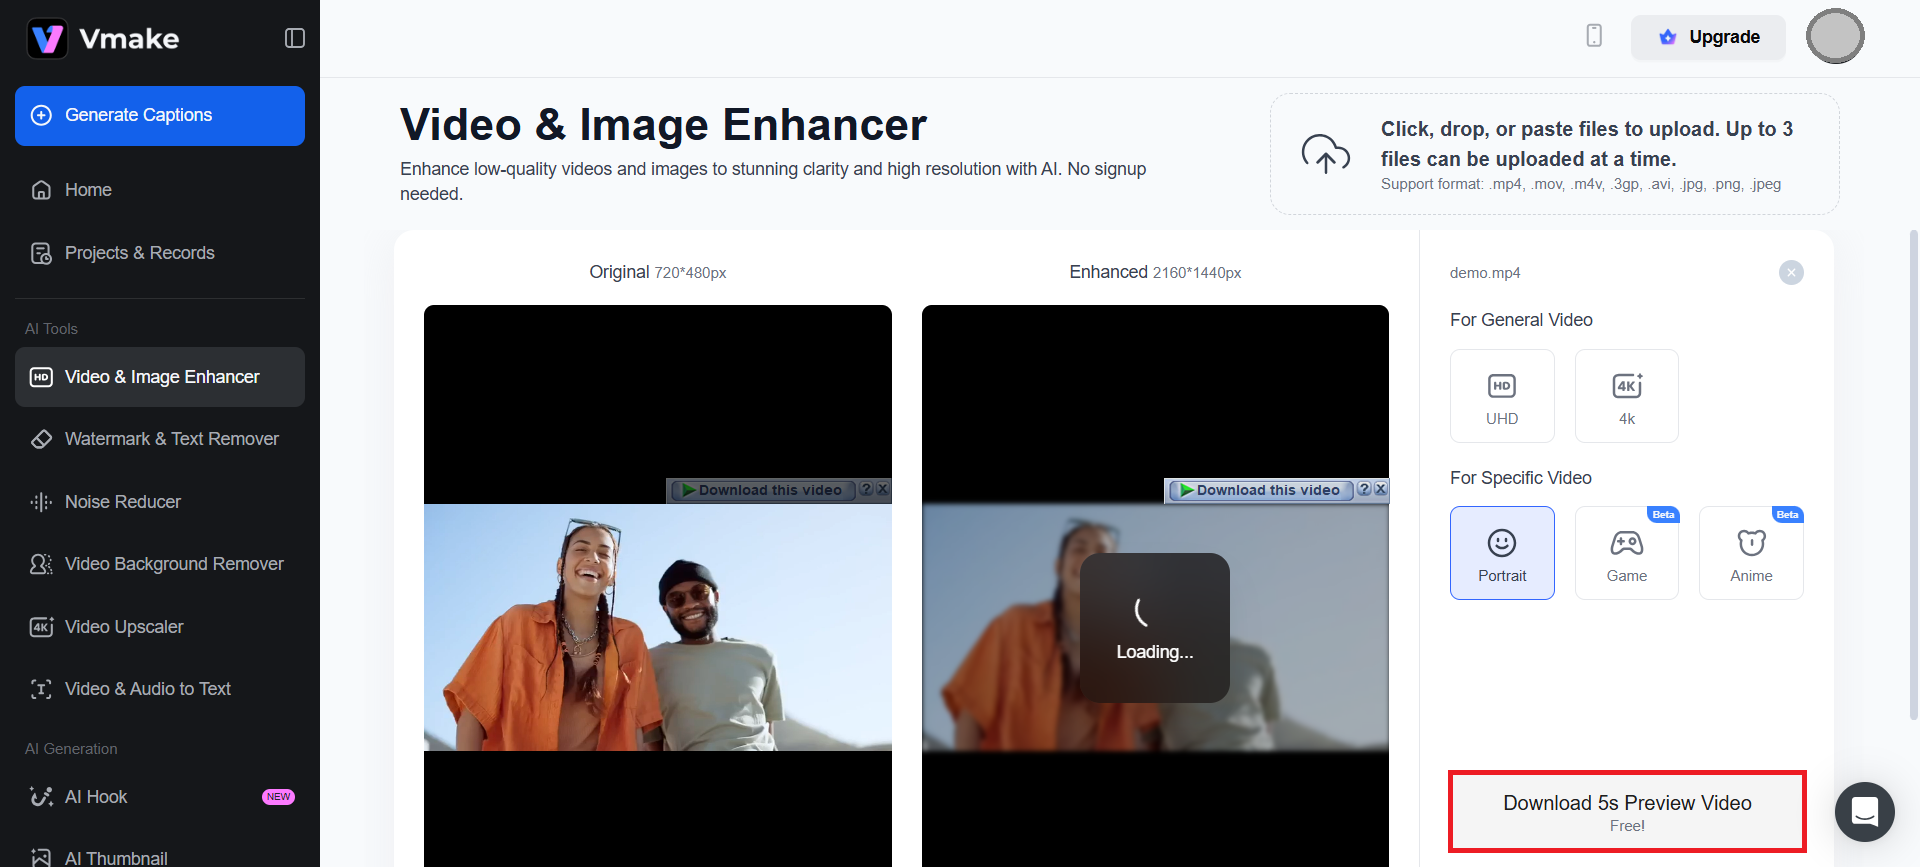Remove demo.mp4 with the close icon

[x=1791, y=272]
